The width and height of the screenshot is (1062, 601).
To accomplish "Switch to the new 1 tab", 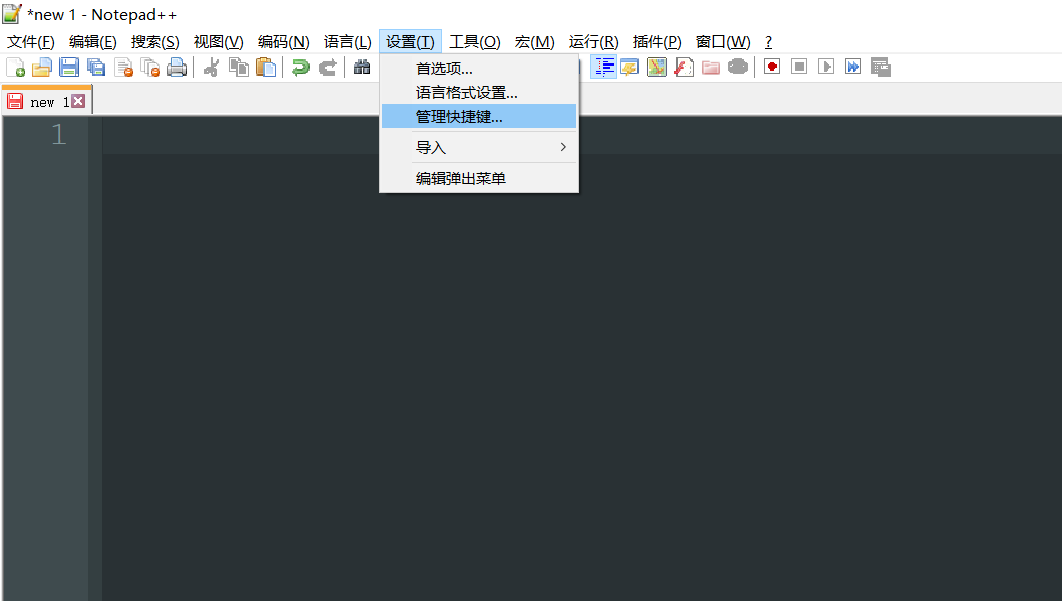I will (x=49, y=102).
